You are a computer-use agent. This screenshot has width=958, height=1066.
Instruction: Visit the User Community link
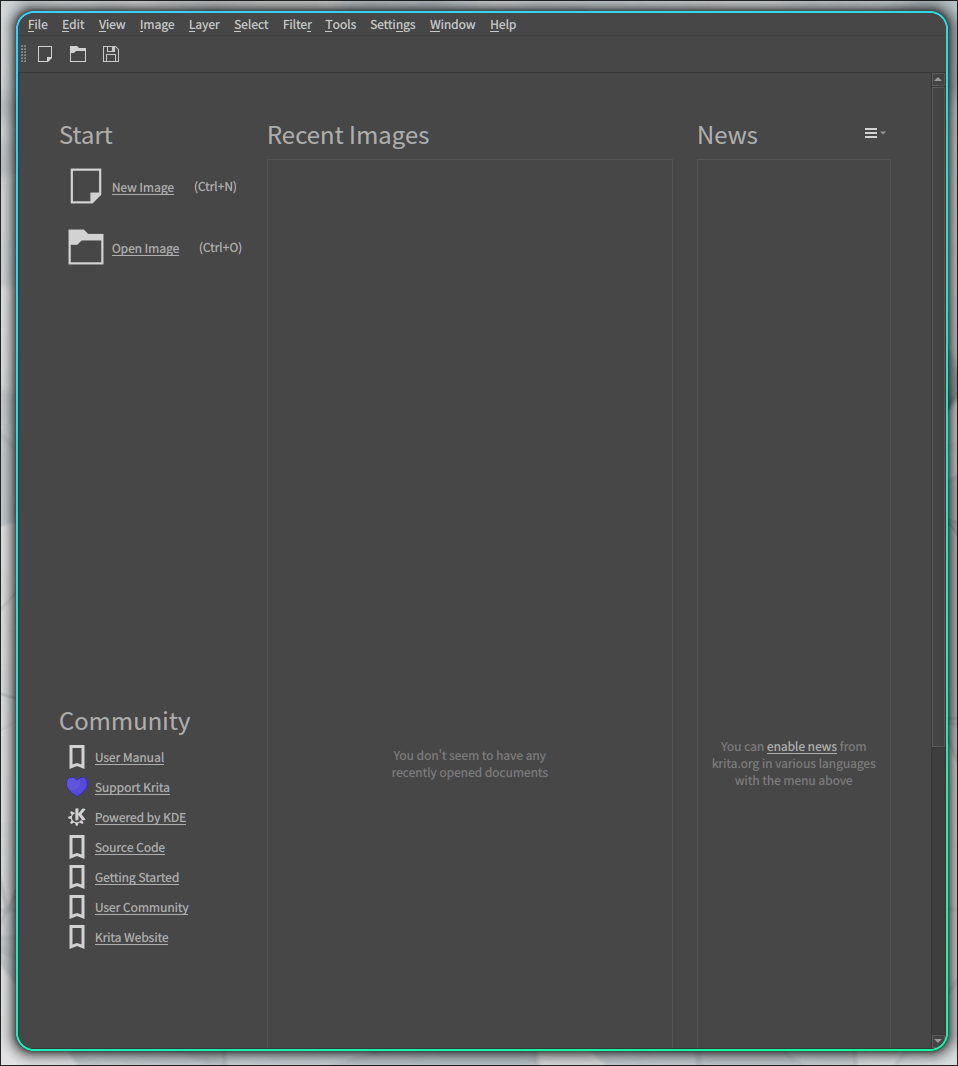pos(141,907)
